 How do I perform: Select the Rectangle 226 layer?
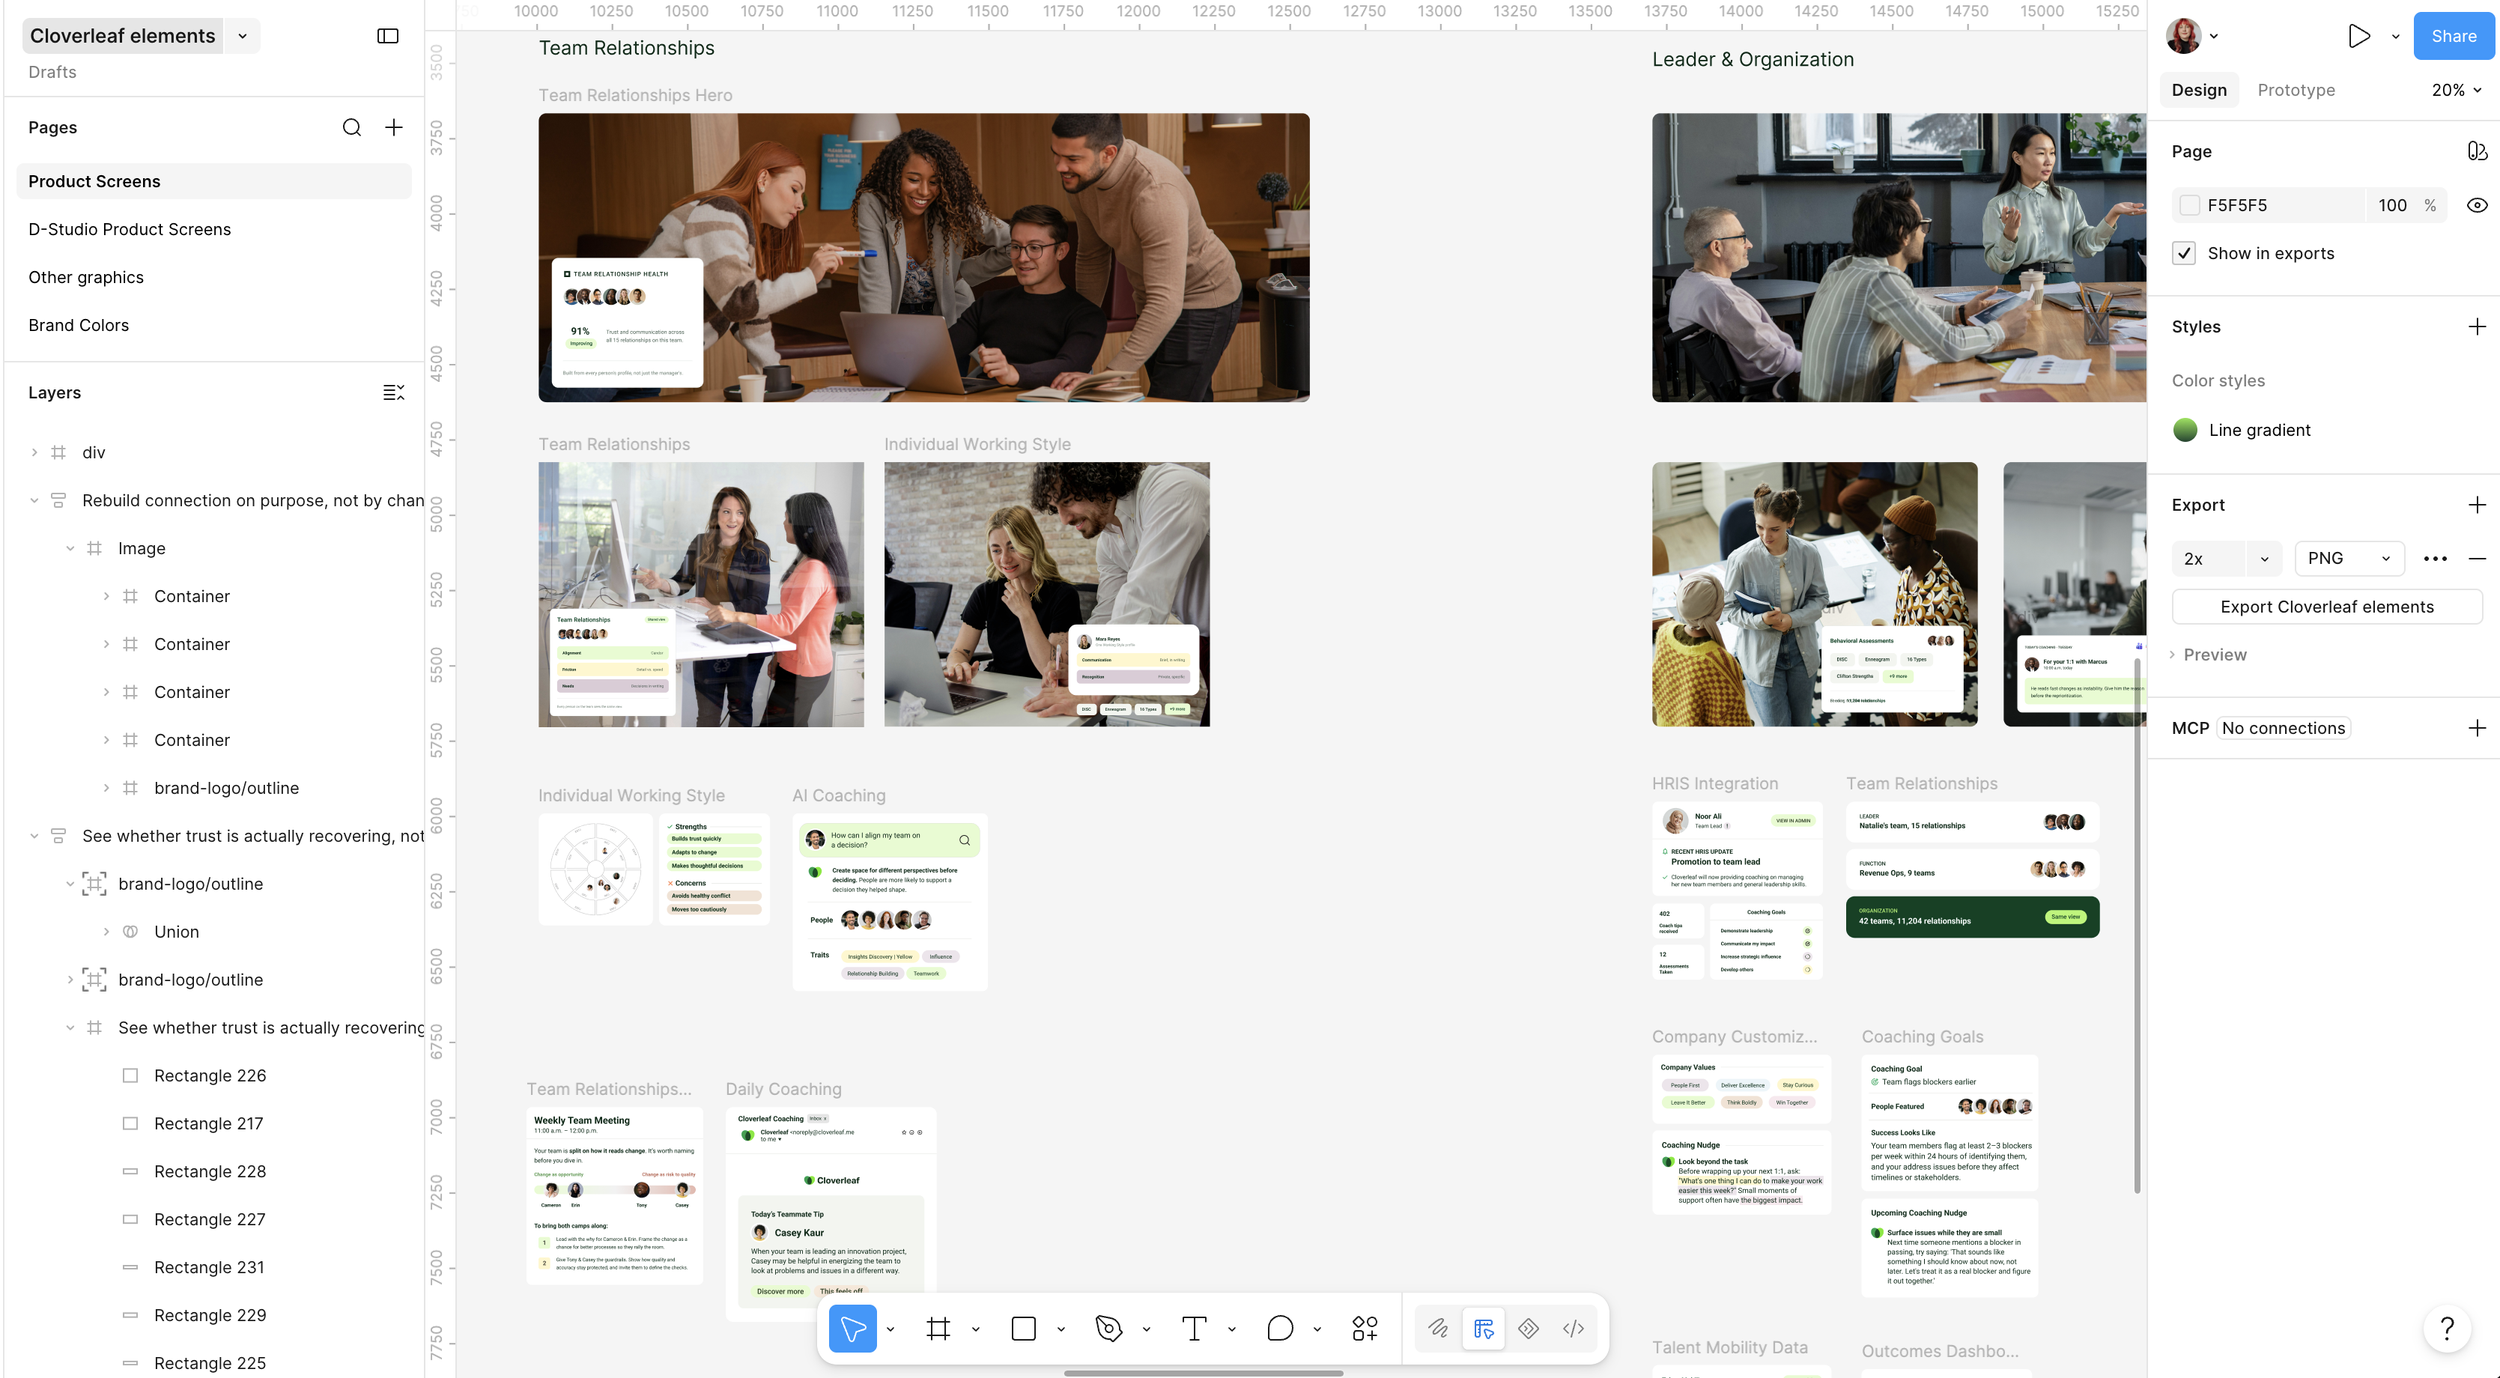pos(210,1076)
